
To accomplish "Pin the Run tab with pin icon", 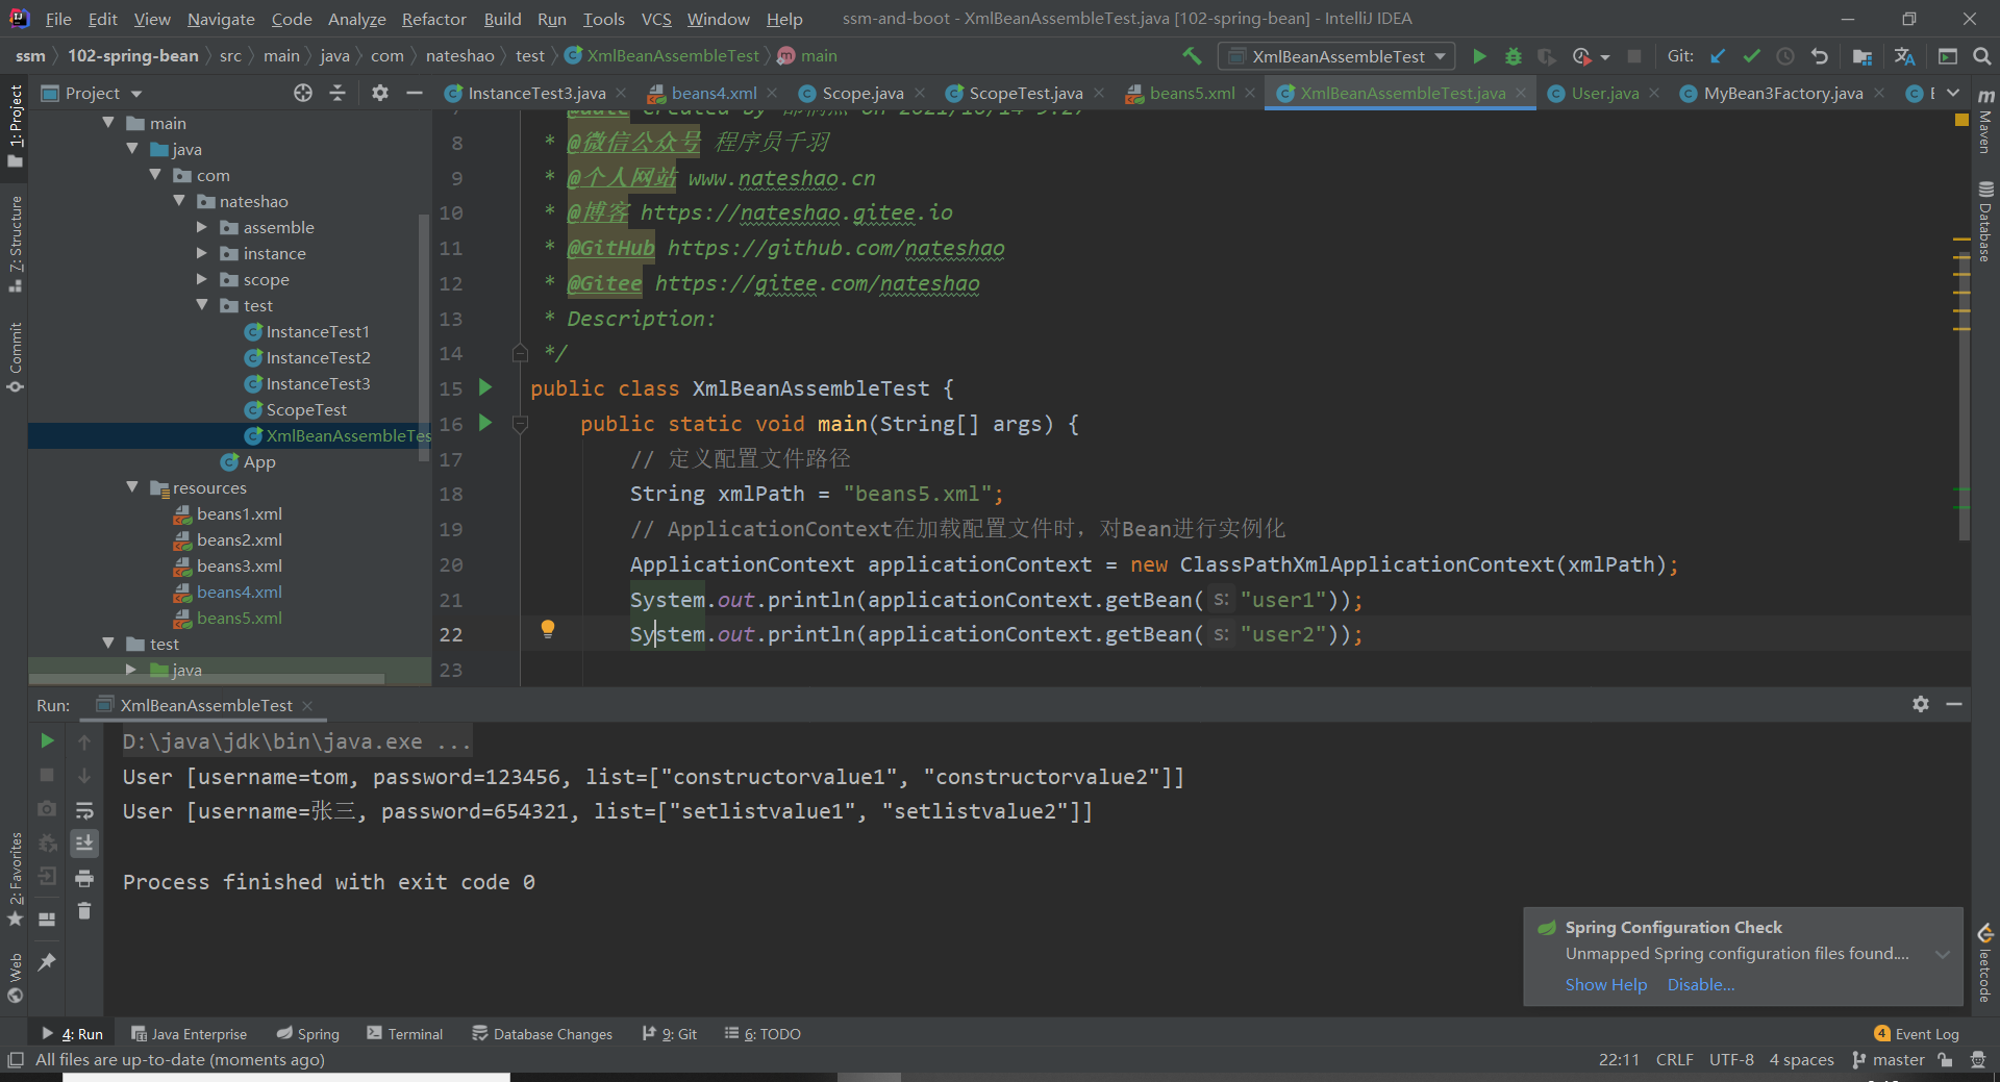I will [47, 962].
